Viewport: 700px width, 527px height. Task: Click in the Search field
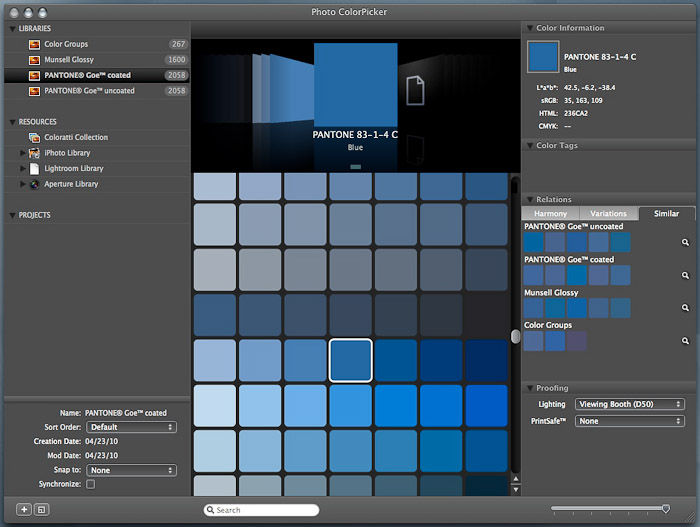[262, 510]
